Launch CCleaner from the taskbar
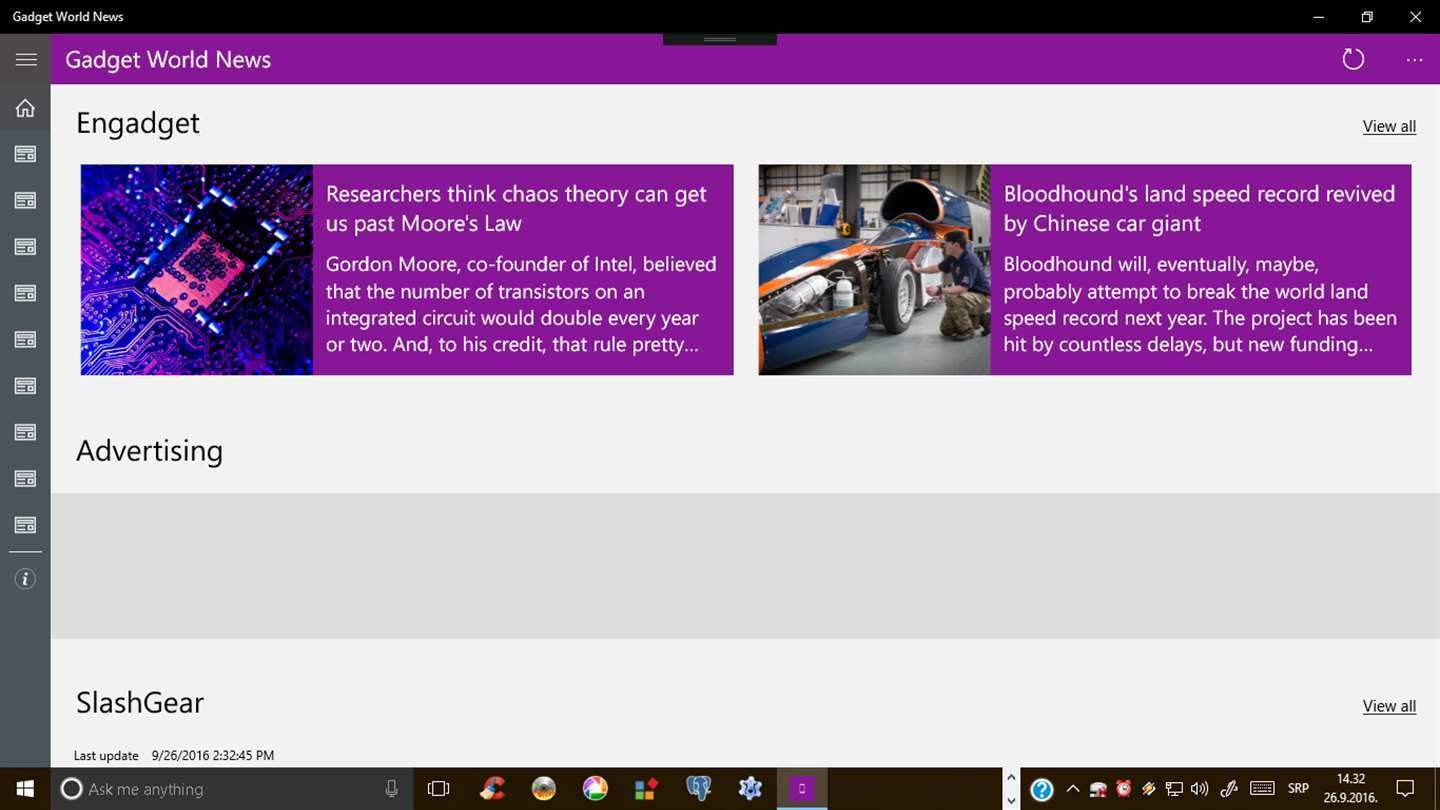Screen dimensions: 1440x810 [491, 788]
